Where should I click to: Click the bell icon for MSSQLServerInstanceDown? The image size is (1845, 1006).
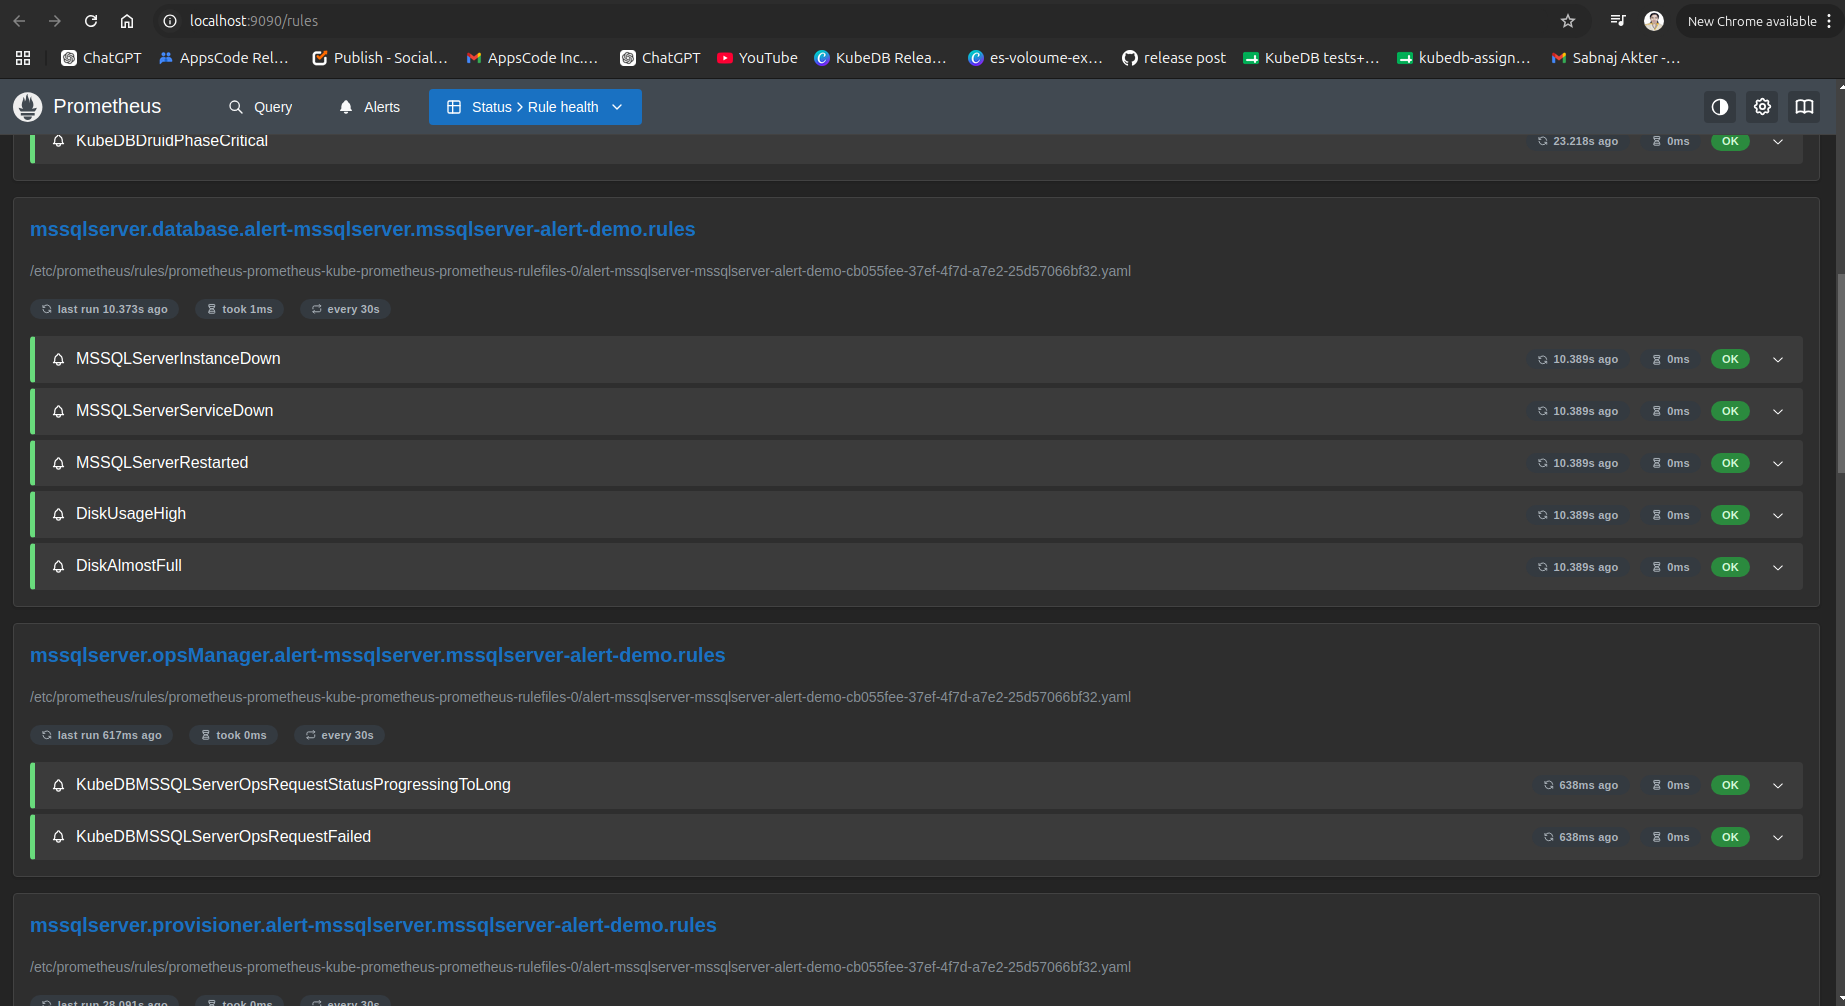59,360
